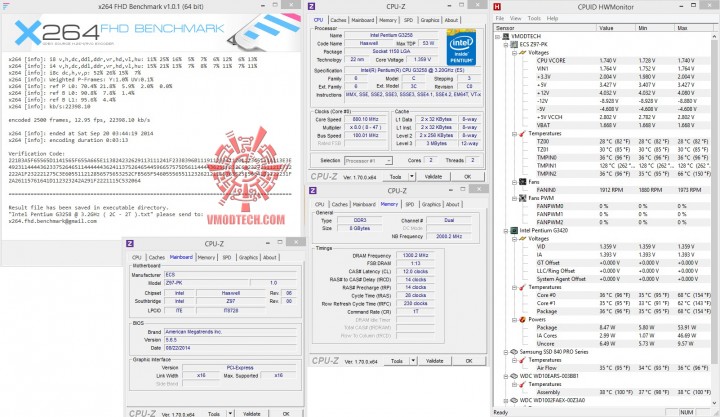
Task: Click the Core Speed value in CPU-Z
Action: (x=365, y=119)
